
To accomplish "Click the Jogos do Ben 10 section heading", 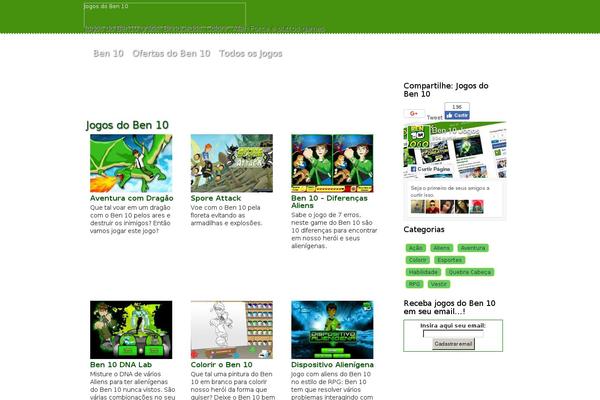I will point(127,125).
